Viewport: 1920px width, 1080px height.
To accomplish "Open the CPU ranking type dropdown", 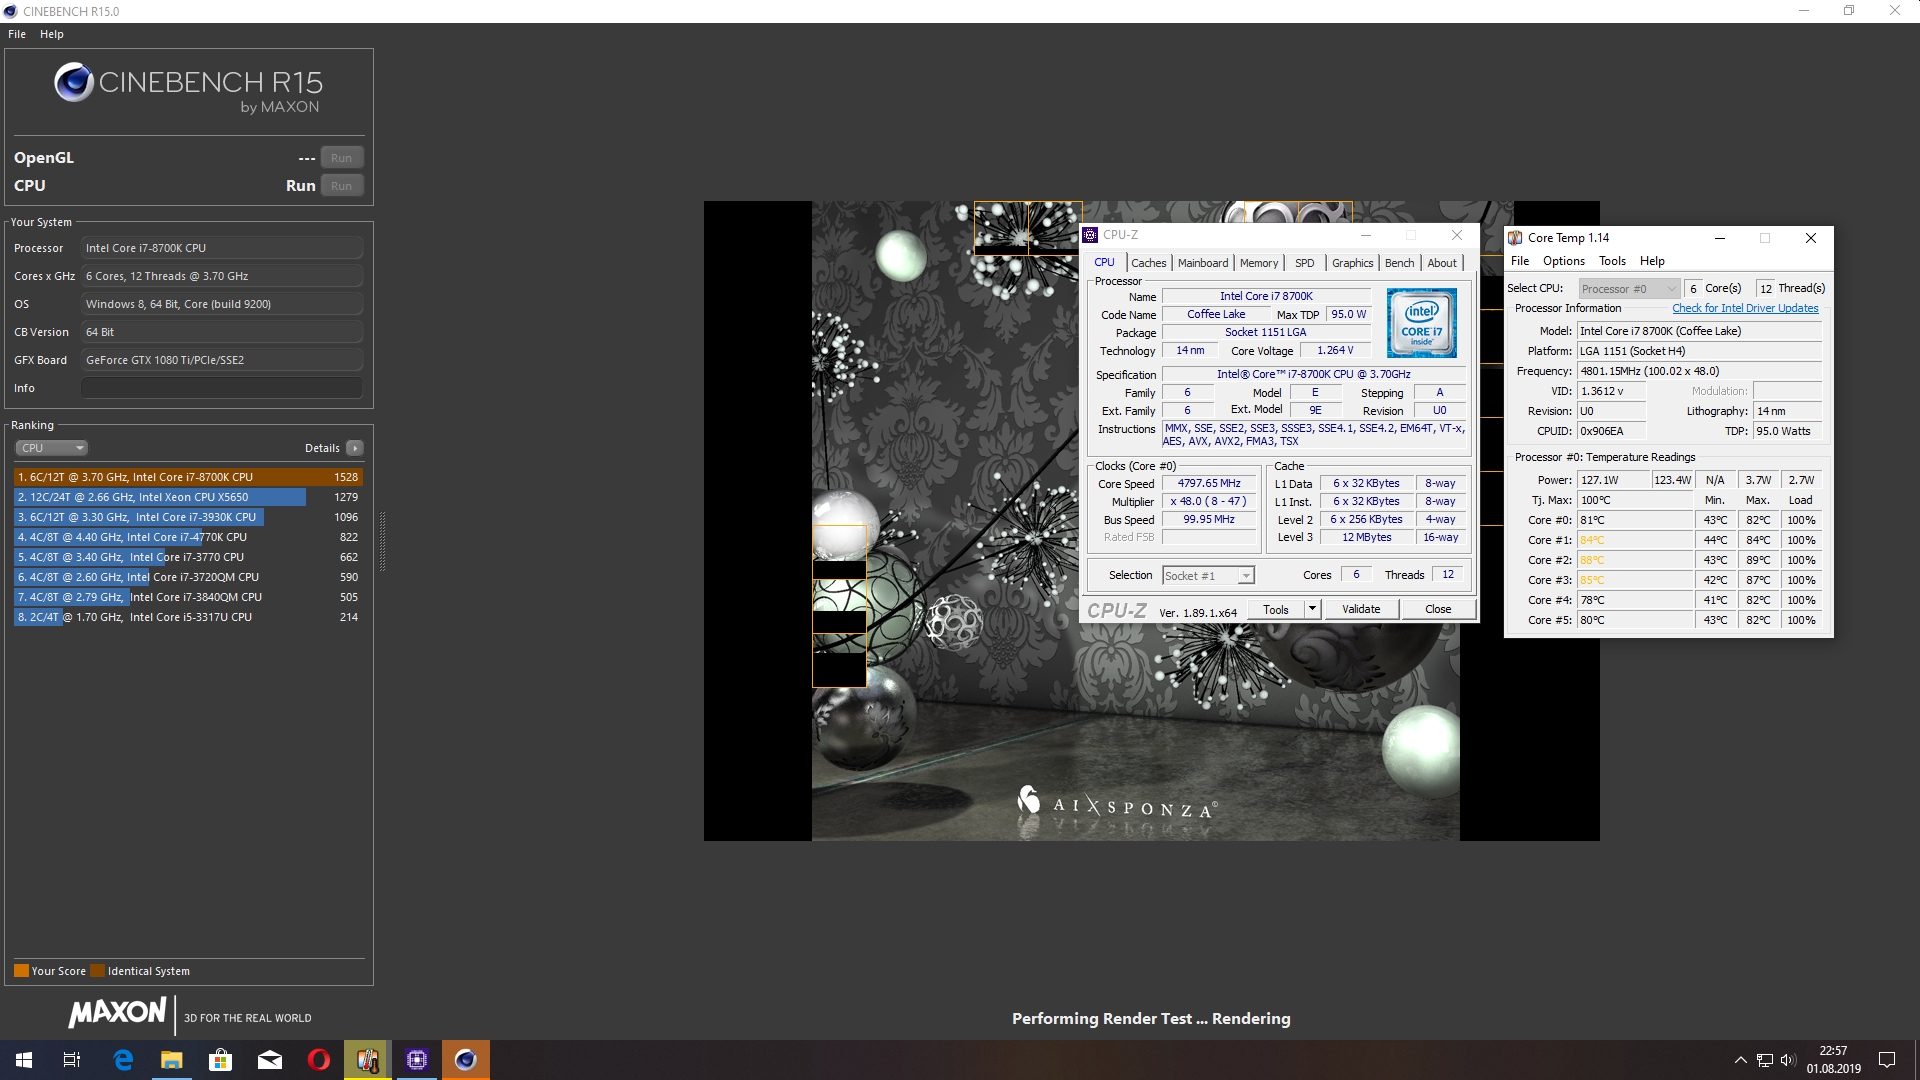I will pyautogui.click(x=52, y=448).
